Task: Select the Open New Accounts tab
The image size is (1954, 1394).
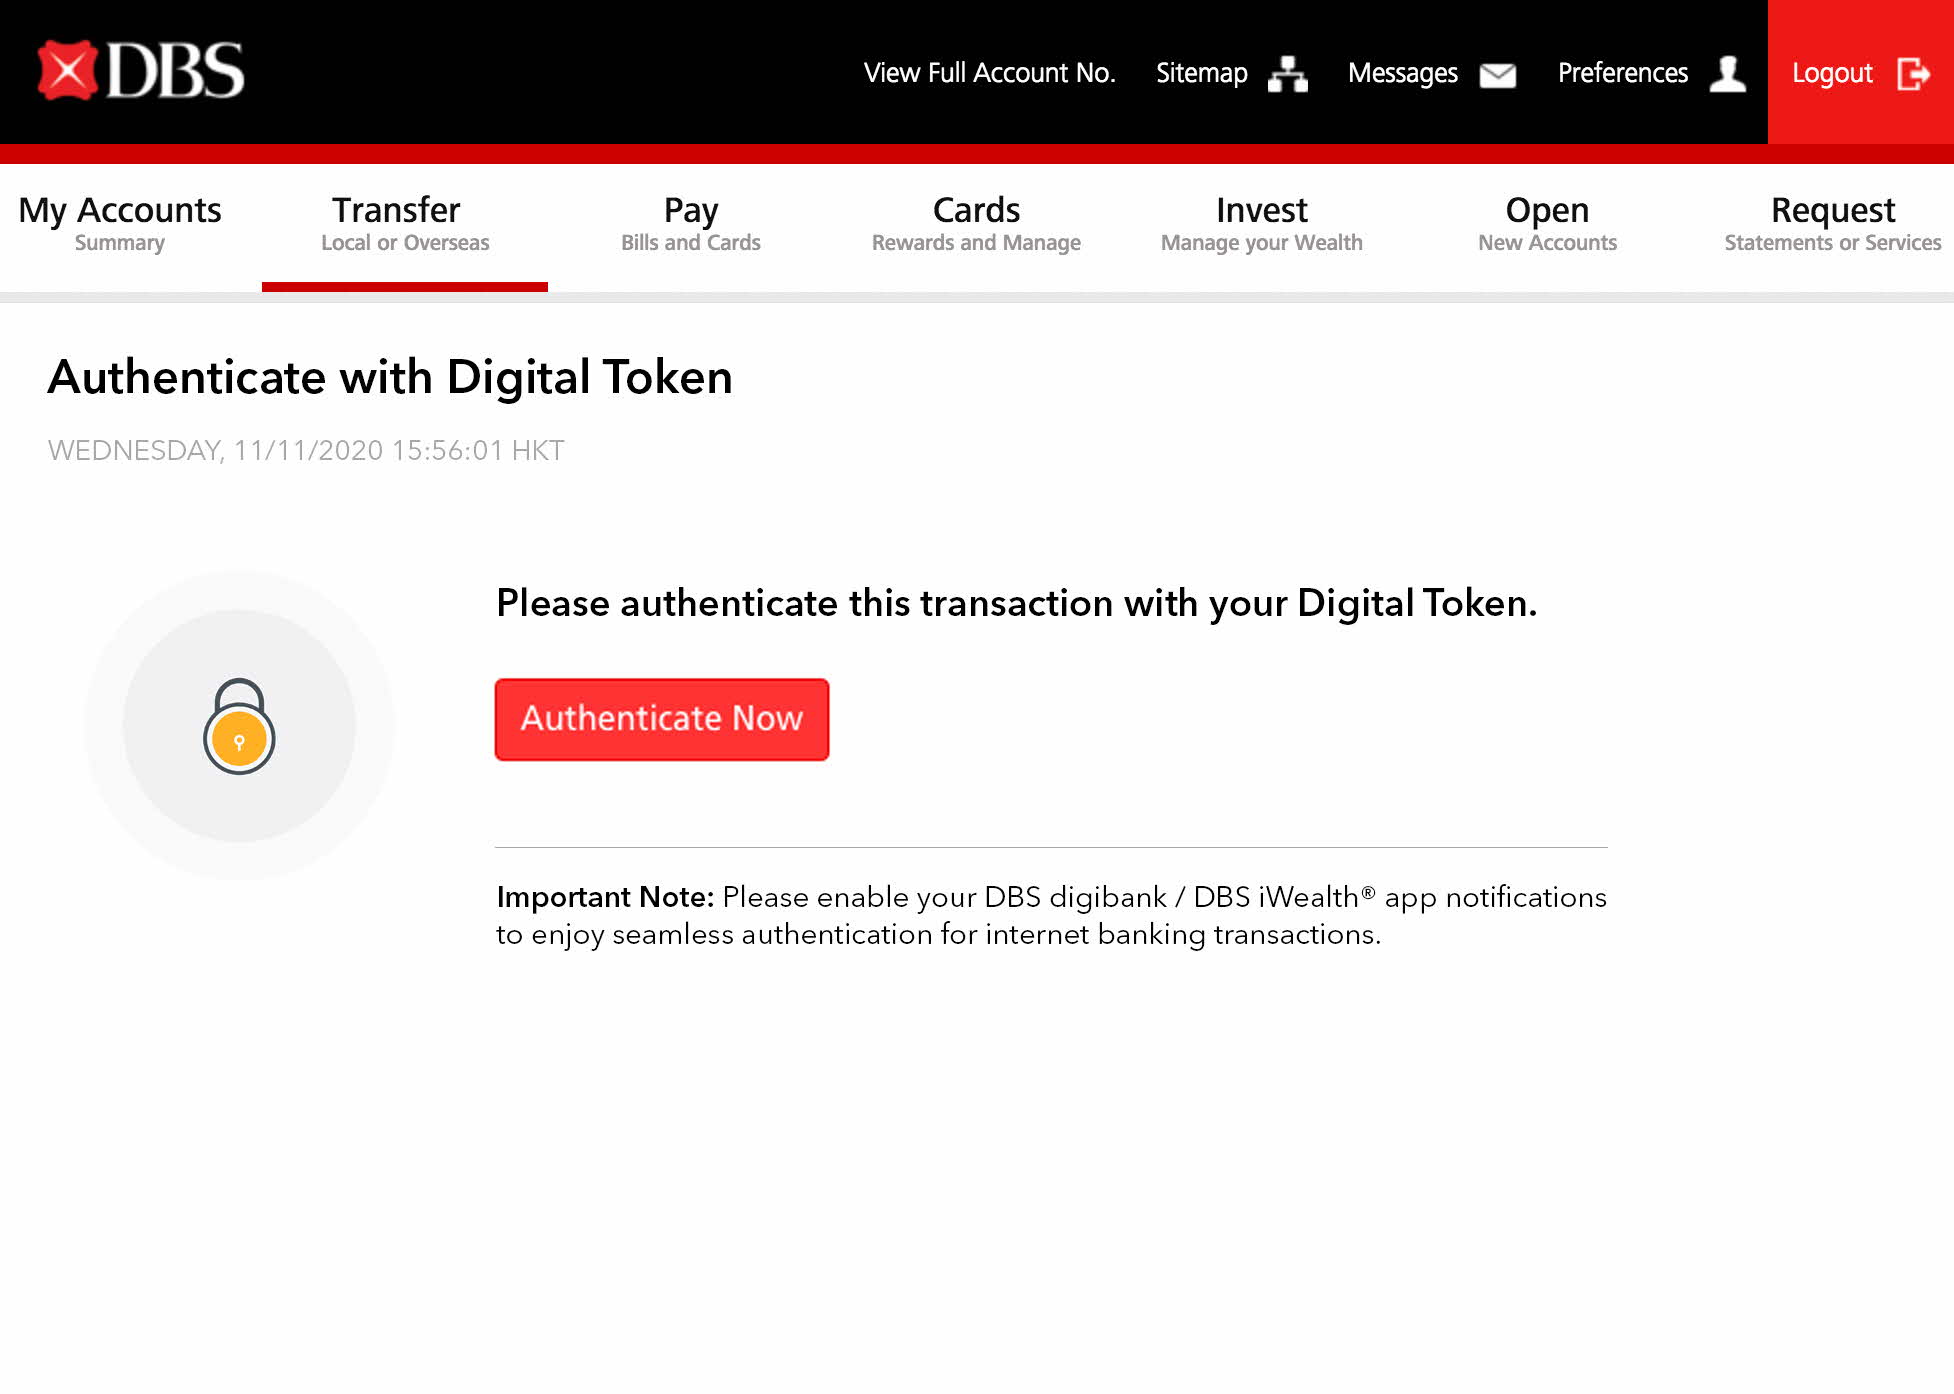Action: 1547,224
